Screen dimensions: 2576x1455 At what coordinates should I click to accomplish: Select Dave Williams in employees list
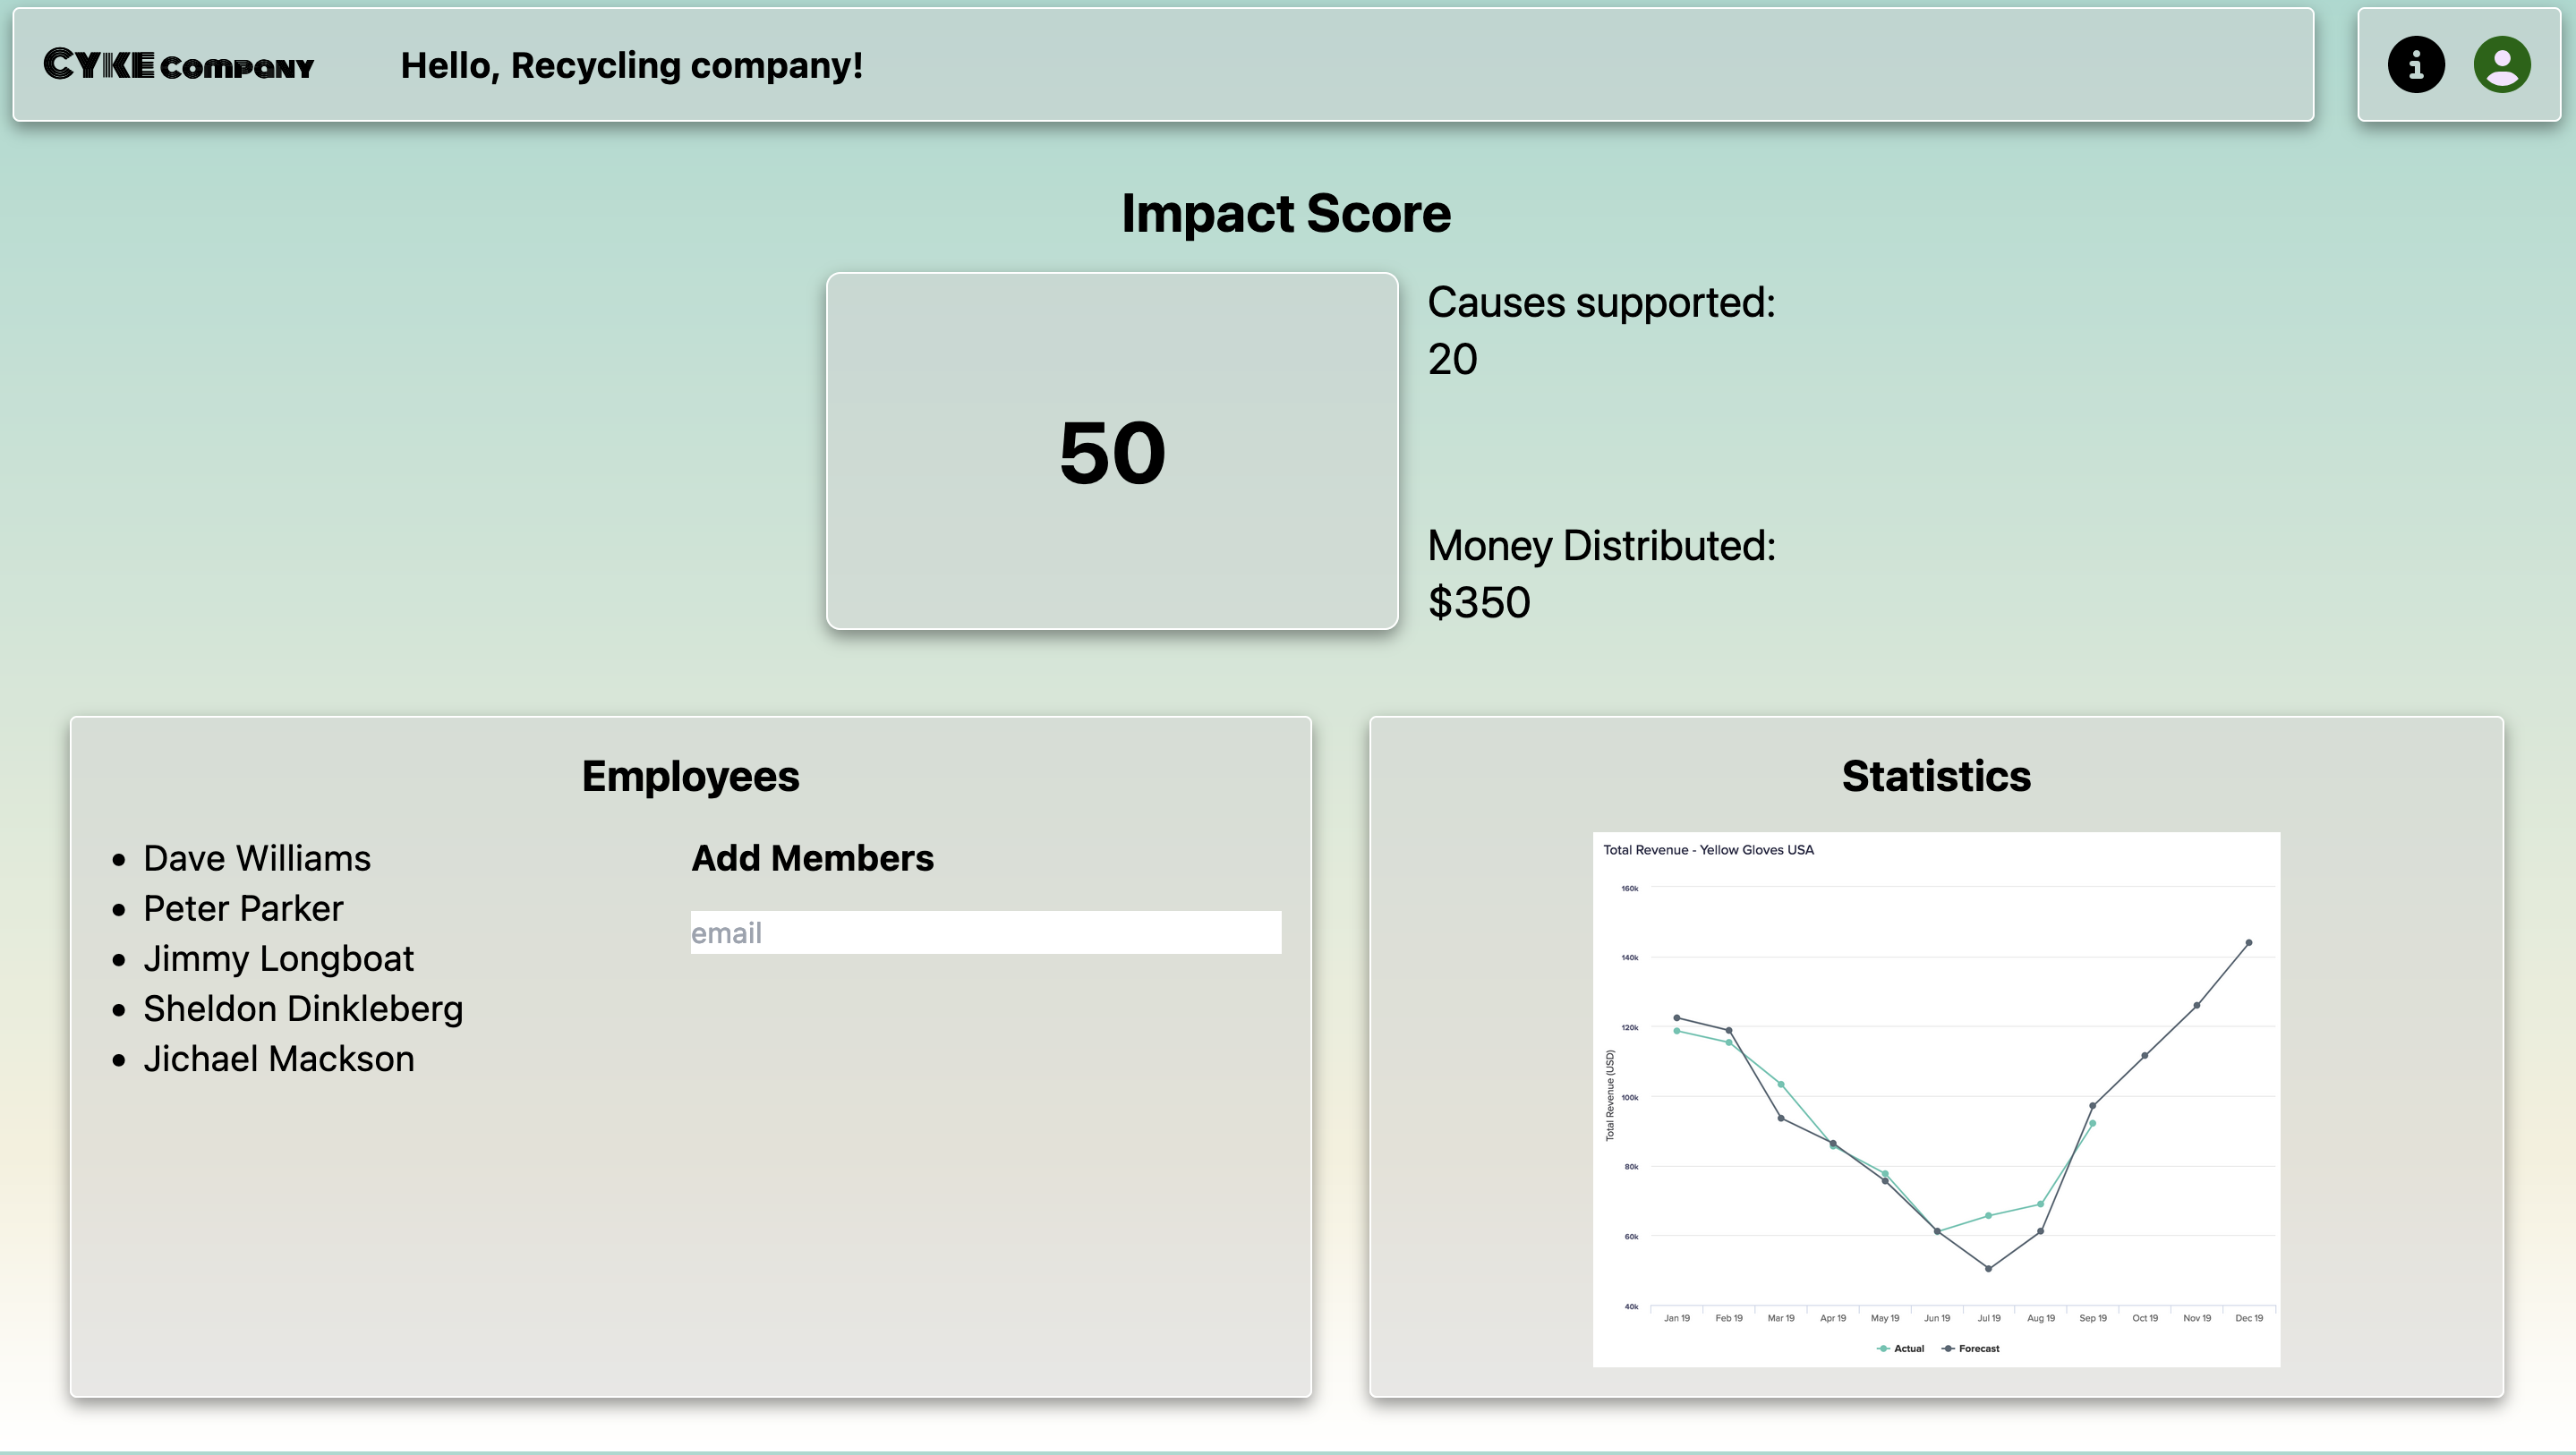(256, 859)
